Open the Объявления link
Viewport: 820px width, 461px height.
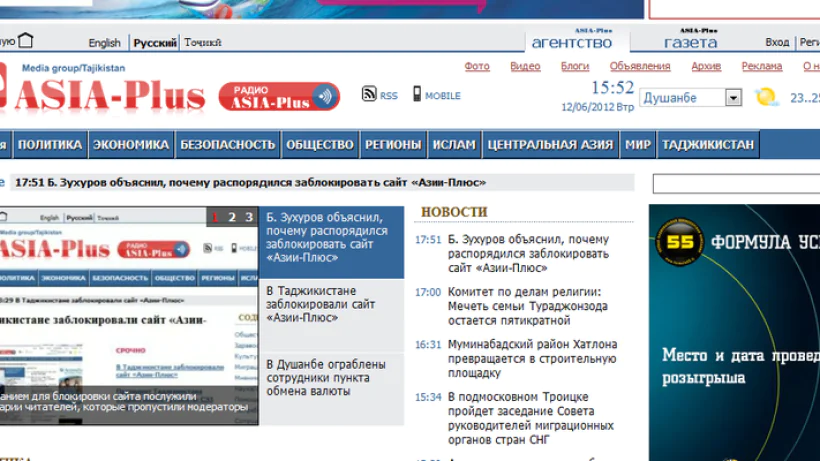coord(640,66)
